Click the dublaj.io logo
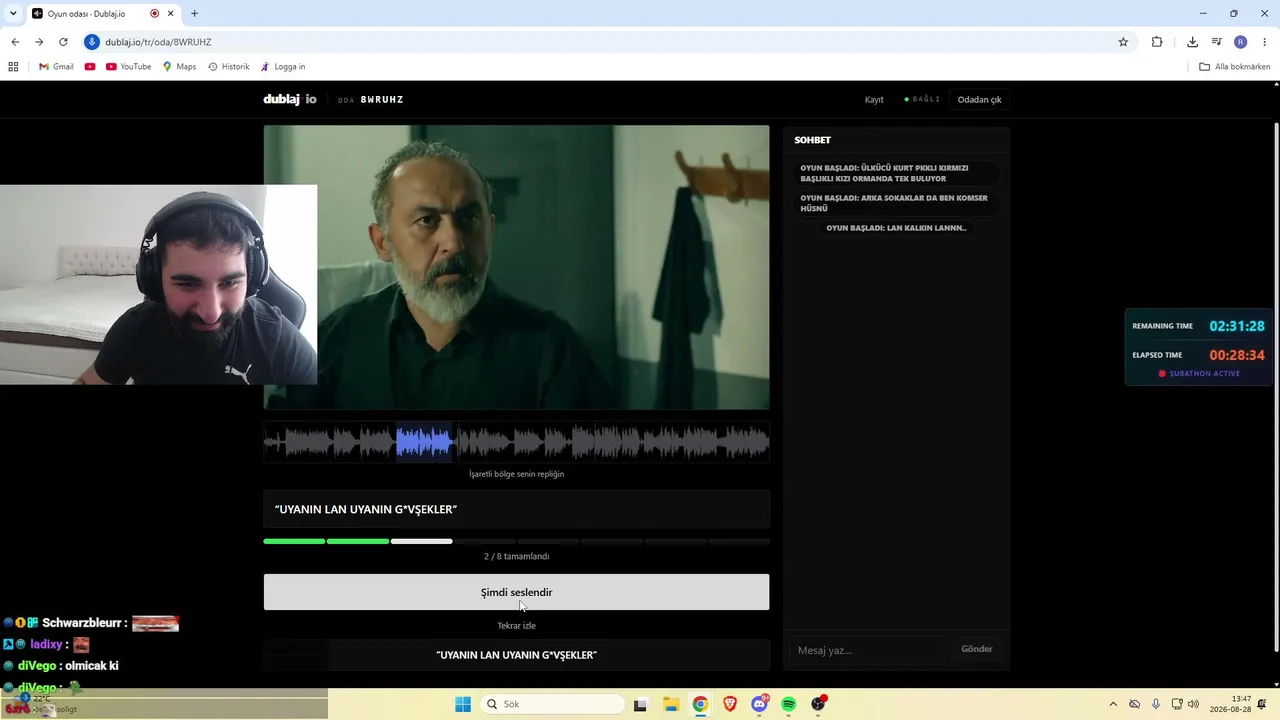Screen dimensions: 1280x720 coord(290,99)
